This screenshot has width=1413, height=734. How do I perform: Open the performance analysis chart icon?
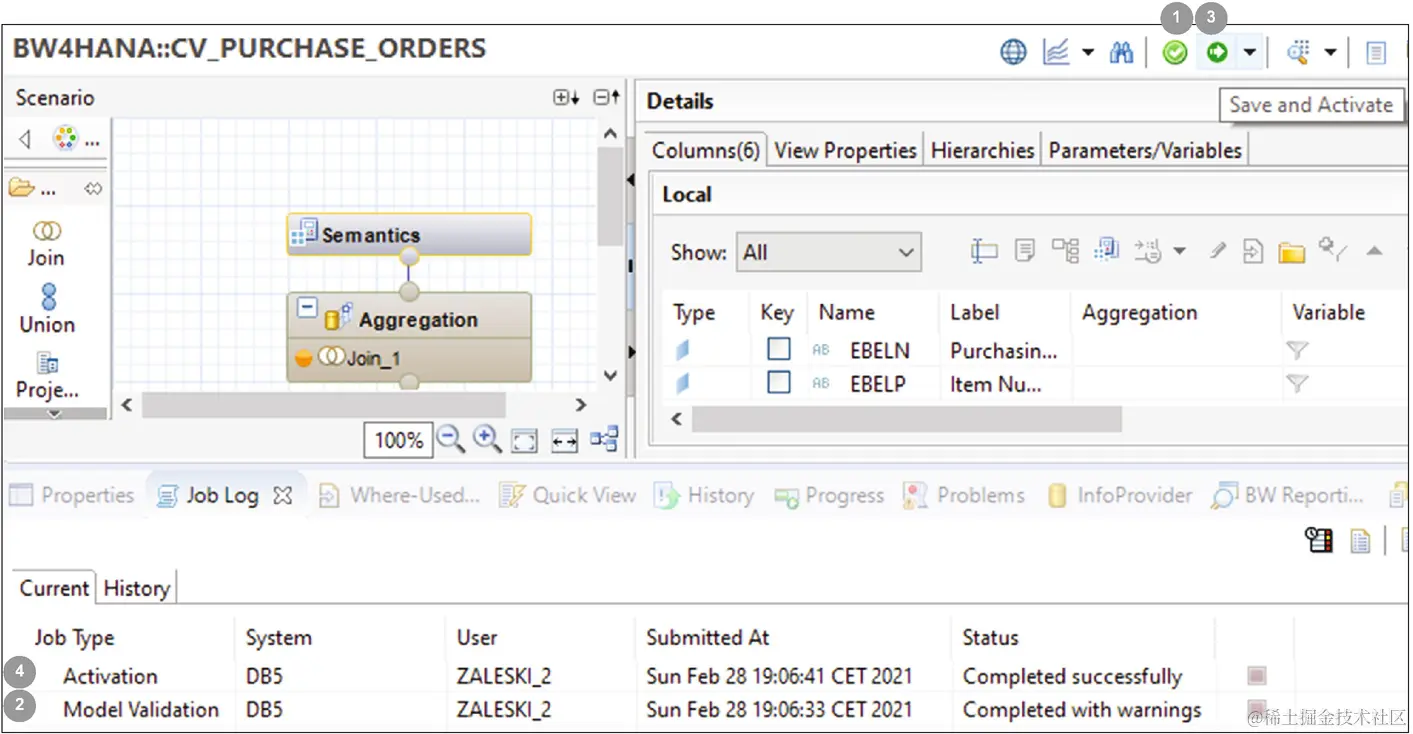[x=1056, y=53]
